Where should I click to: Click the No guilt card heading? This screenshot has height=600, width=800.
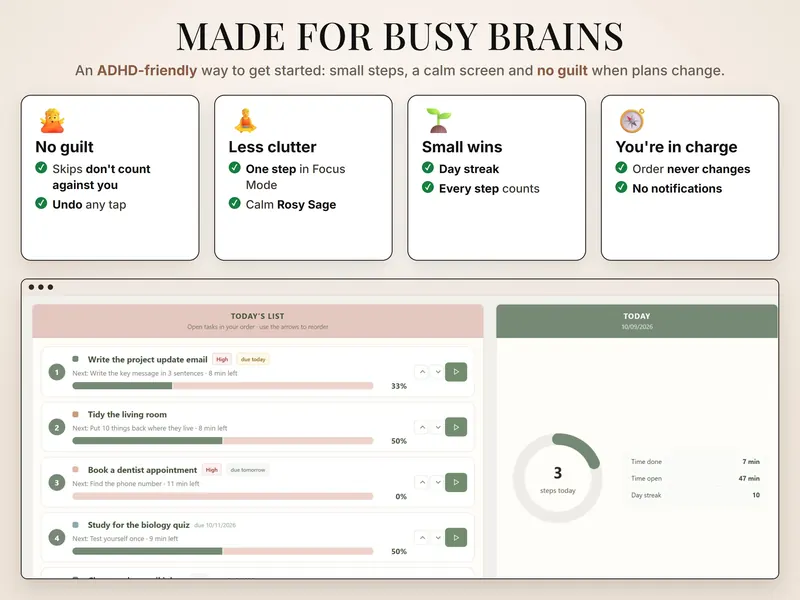pyautogui.click(x=64, y=147)
